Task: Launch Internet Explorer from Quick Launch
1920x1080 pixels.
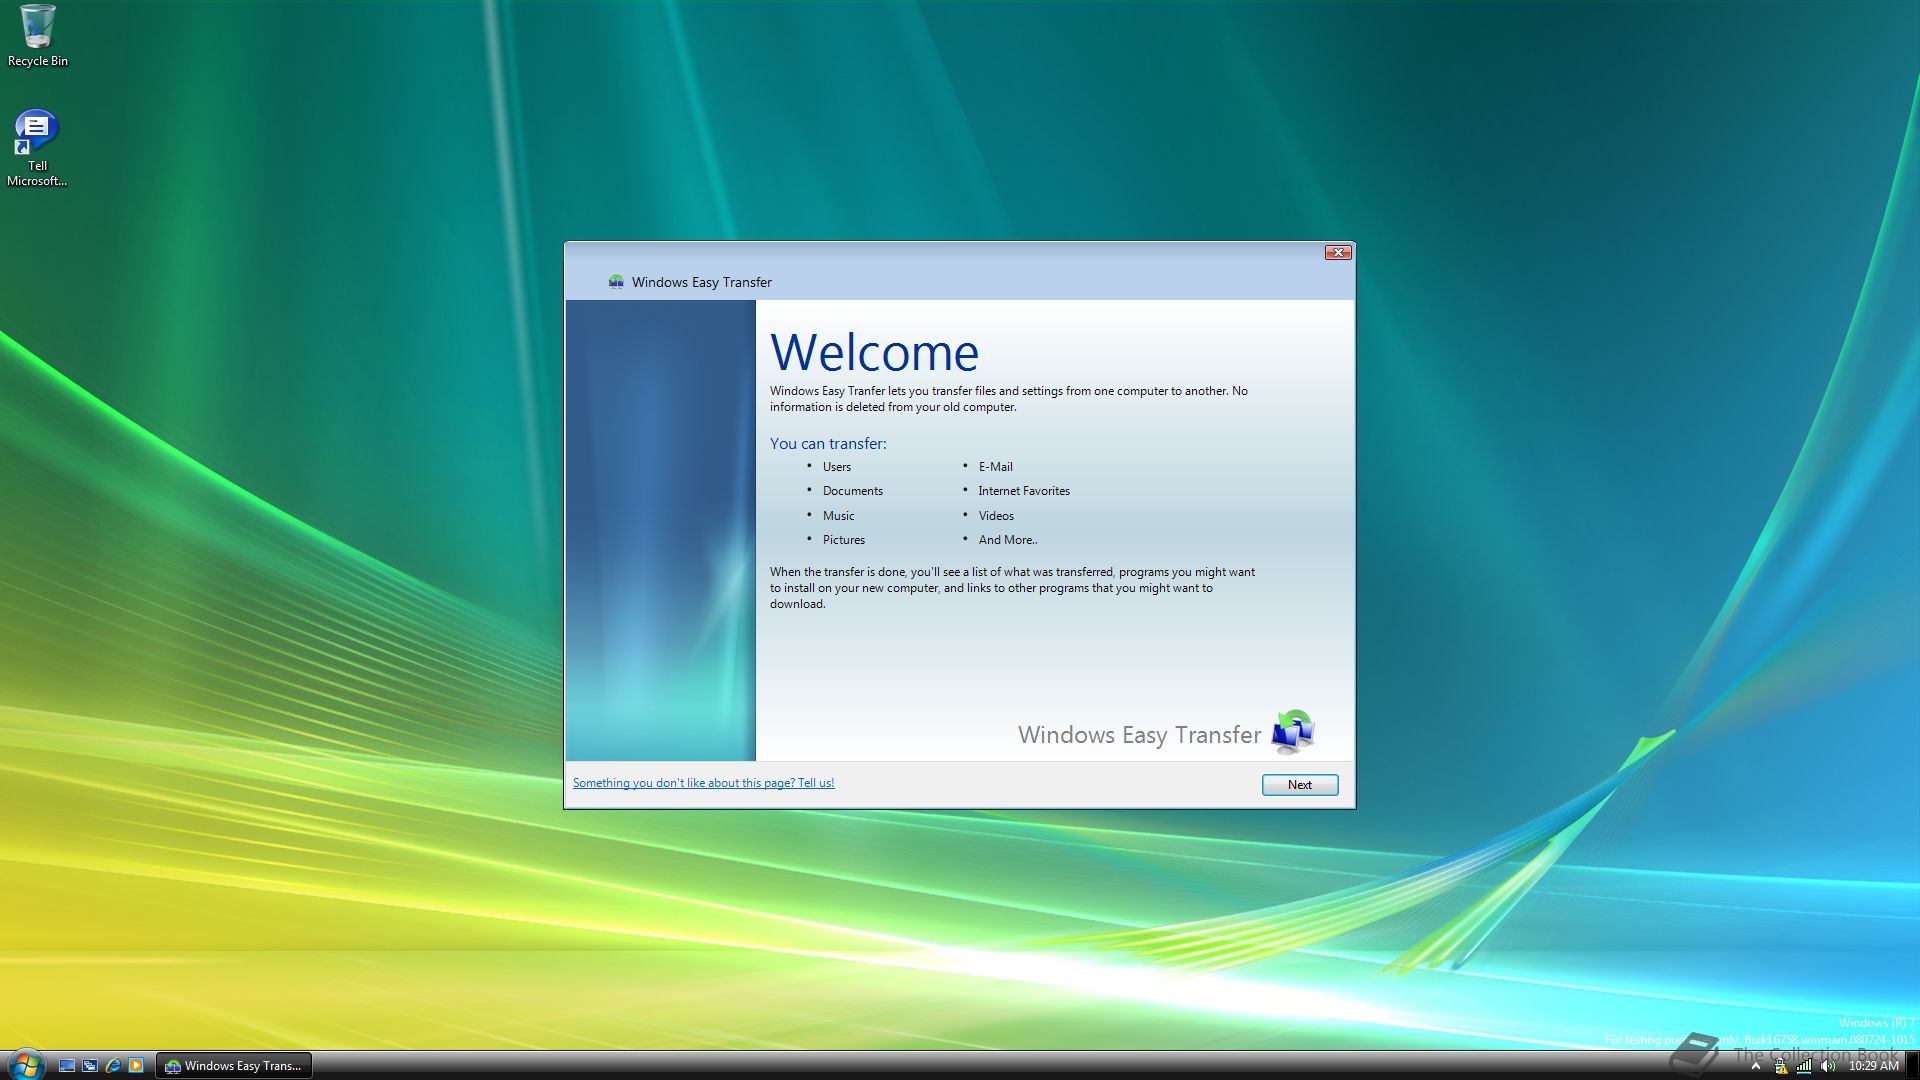Action: click(113, 1066)
